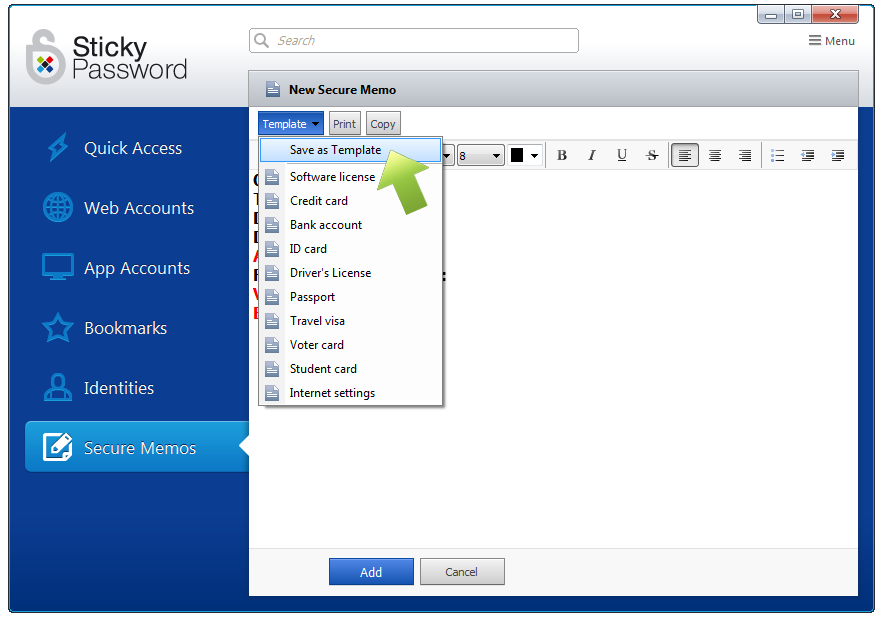Viewport: 881px width, 622px height.
Task: Click the Student card template icon
Action: (x=273, y=369)
